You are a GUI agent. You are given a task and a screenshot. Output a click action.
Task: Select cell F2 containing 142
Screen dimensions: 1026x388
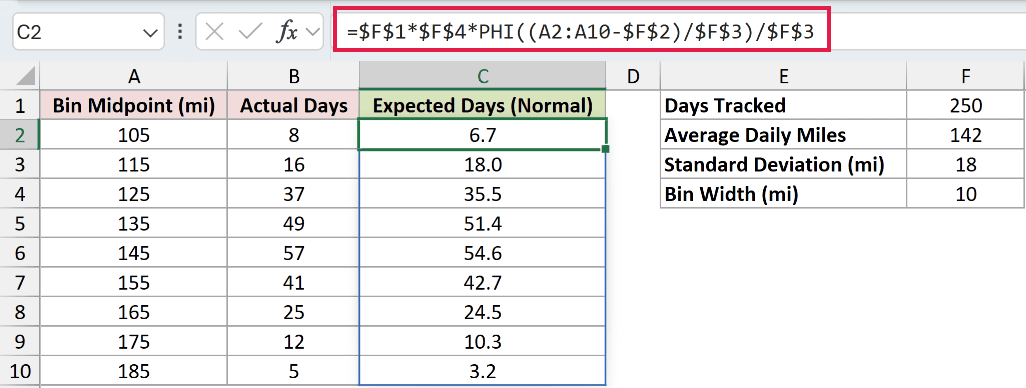pyautogui.click(x=966, y=134)
